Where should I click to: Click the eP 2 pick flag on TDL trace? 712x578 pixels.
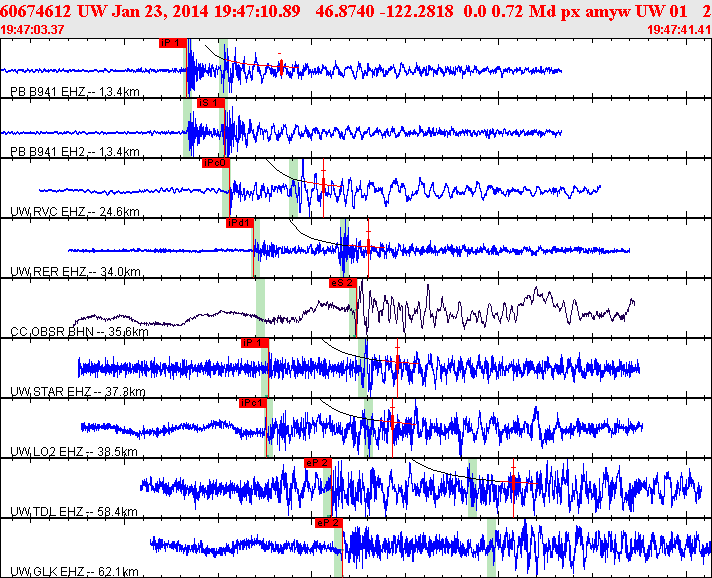(318, 463)
